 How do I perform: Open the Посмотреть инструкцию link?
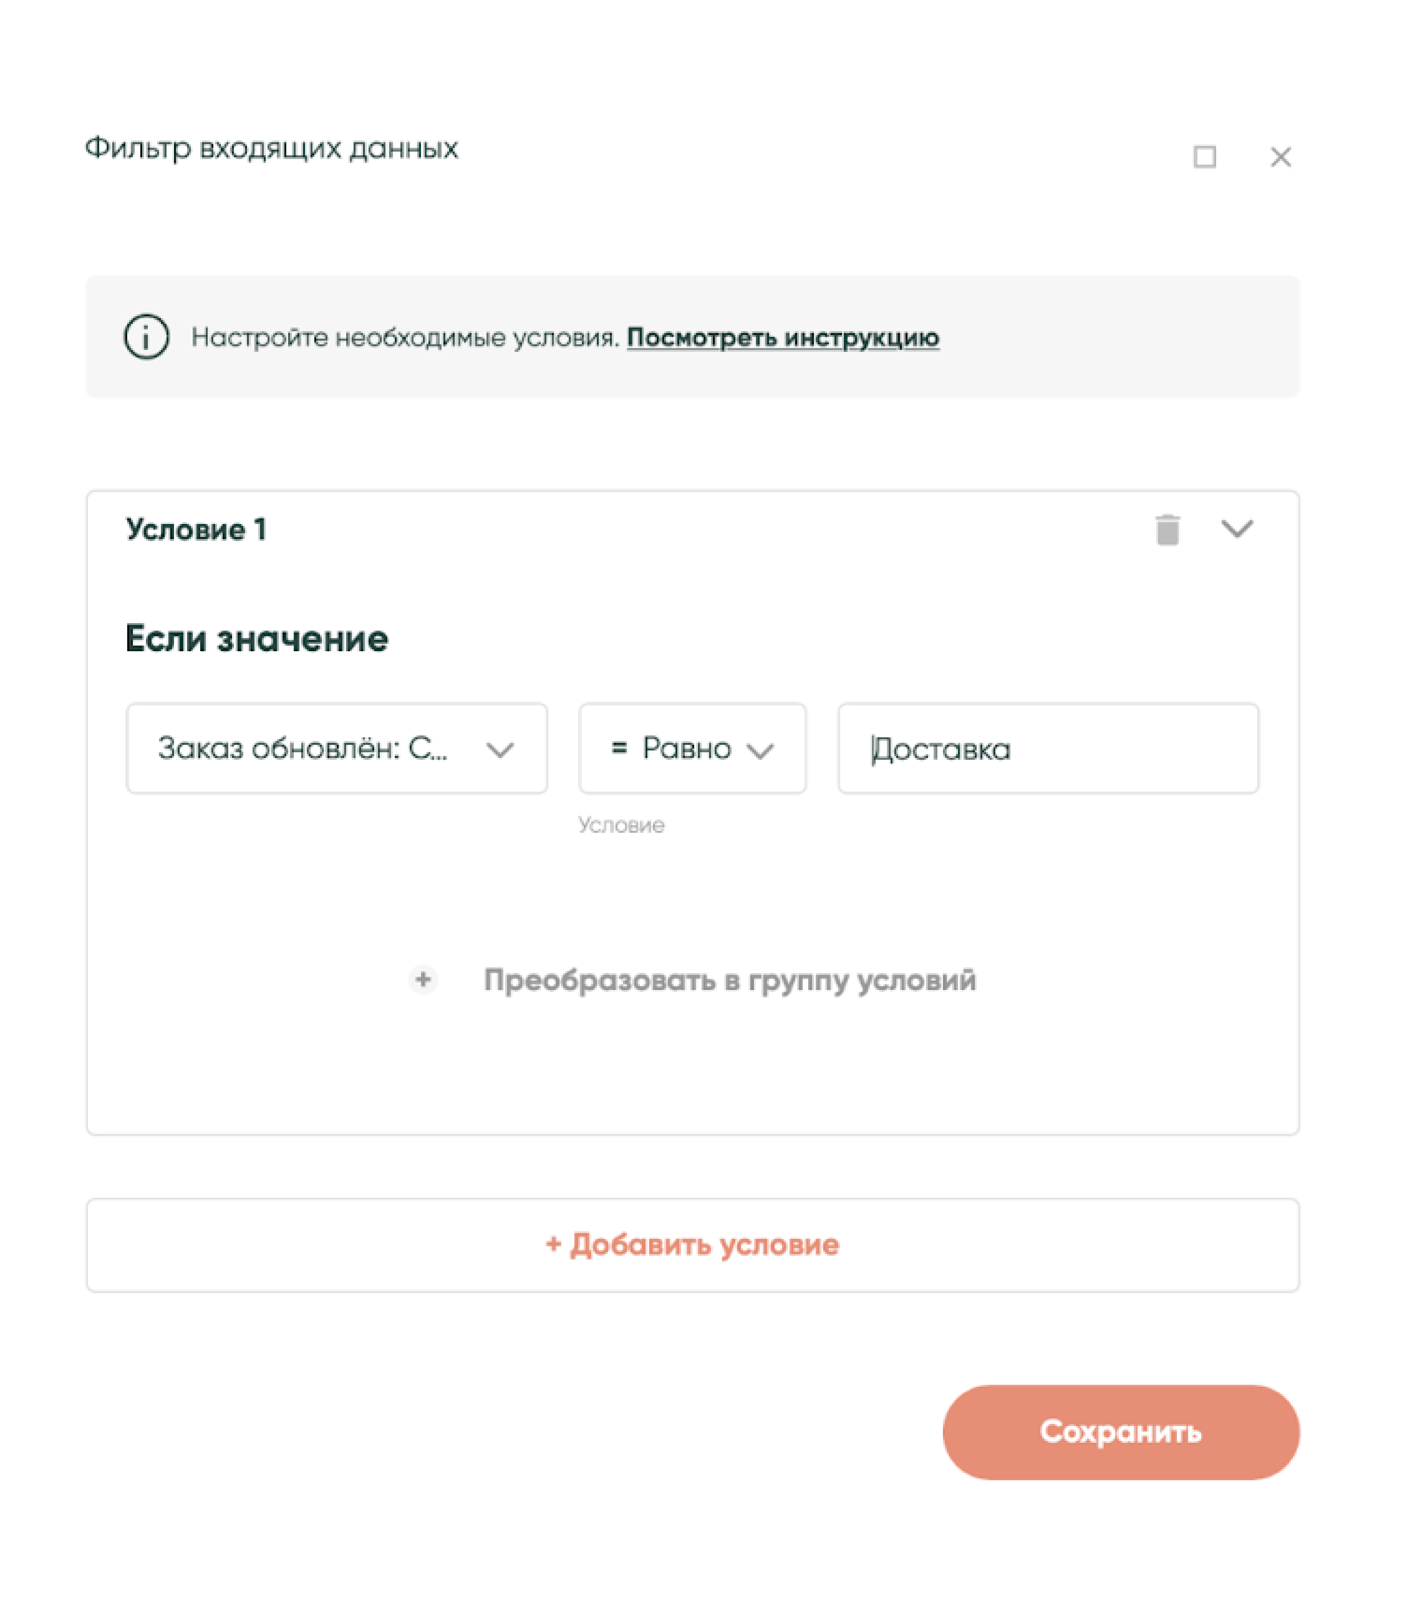pyautogui.click(x=782, y=338)
